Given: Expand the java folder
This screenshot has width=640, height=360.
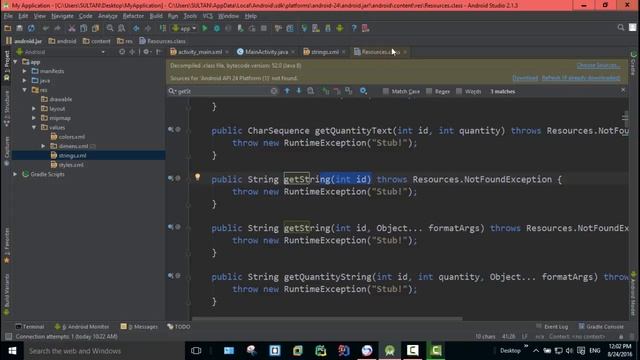Looking at the screenshot, I should 24,80.
